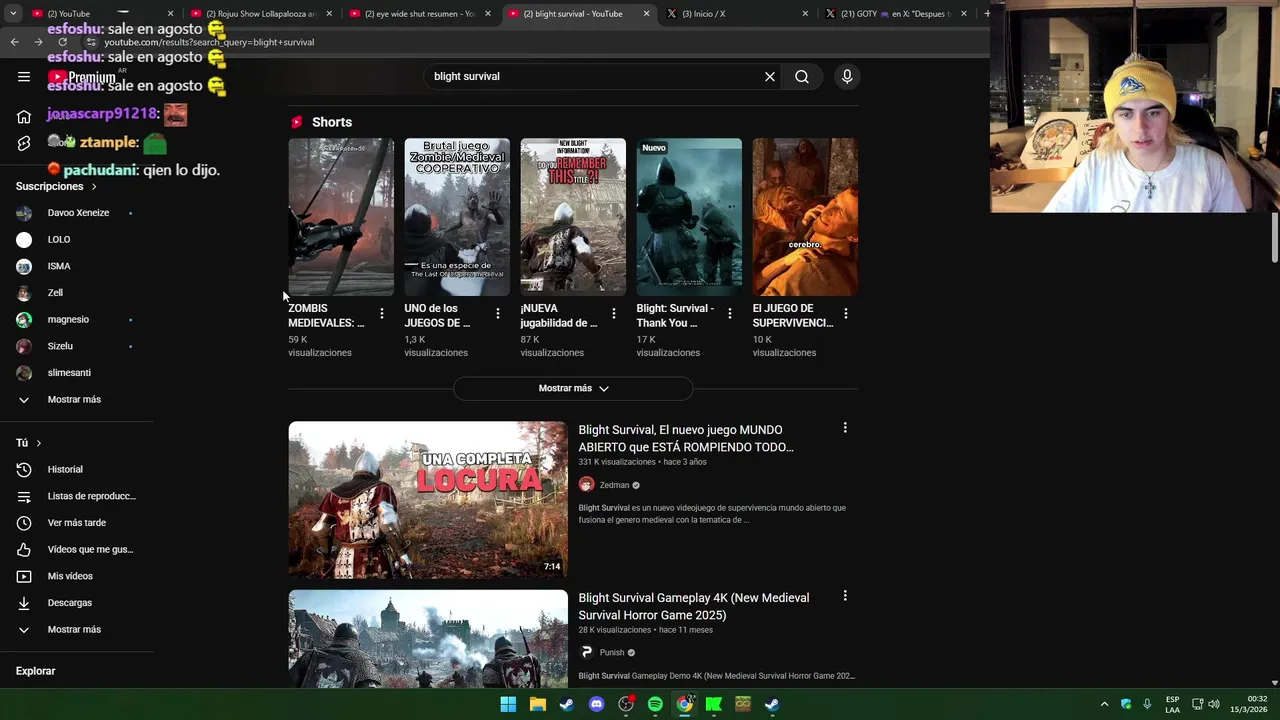Open Davoo Xeneize subscription channel
This screenshot has height=720, width=1280.
point(76,212)
